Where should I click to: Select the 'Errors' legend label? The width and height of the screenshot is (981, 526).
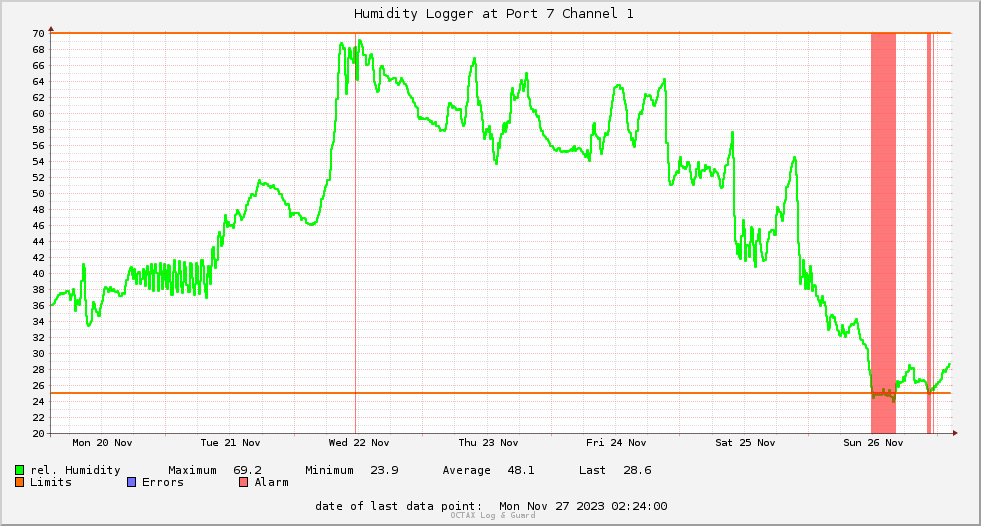tap(163, 482)
